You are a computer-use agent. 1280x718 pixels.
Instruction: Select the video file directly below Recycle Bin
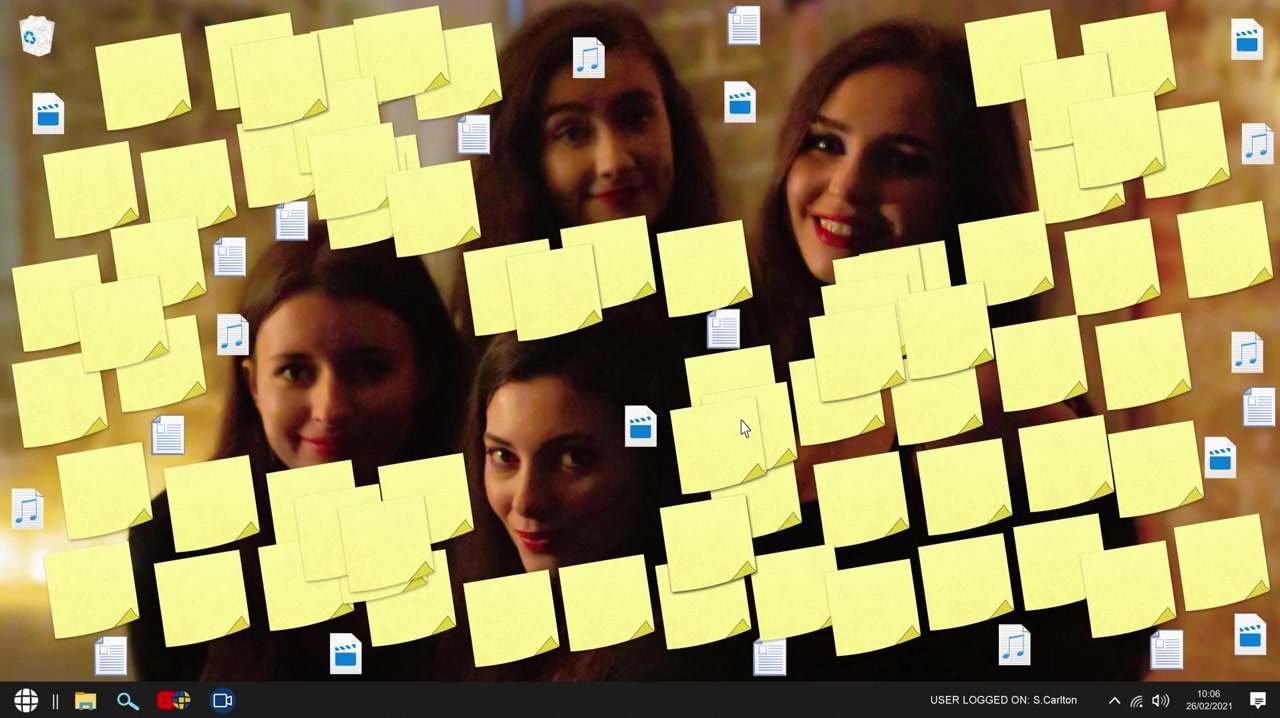[x=48, y=114]
